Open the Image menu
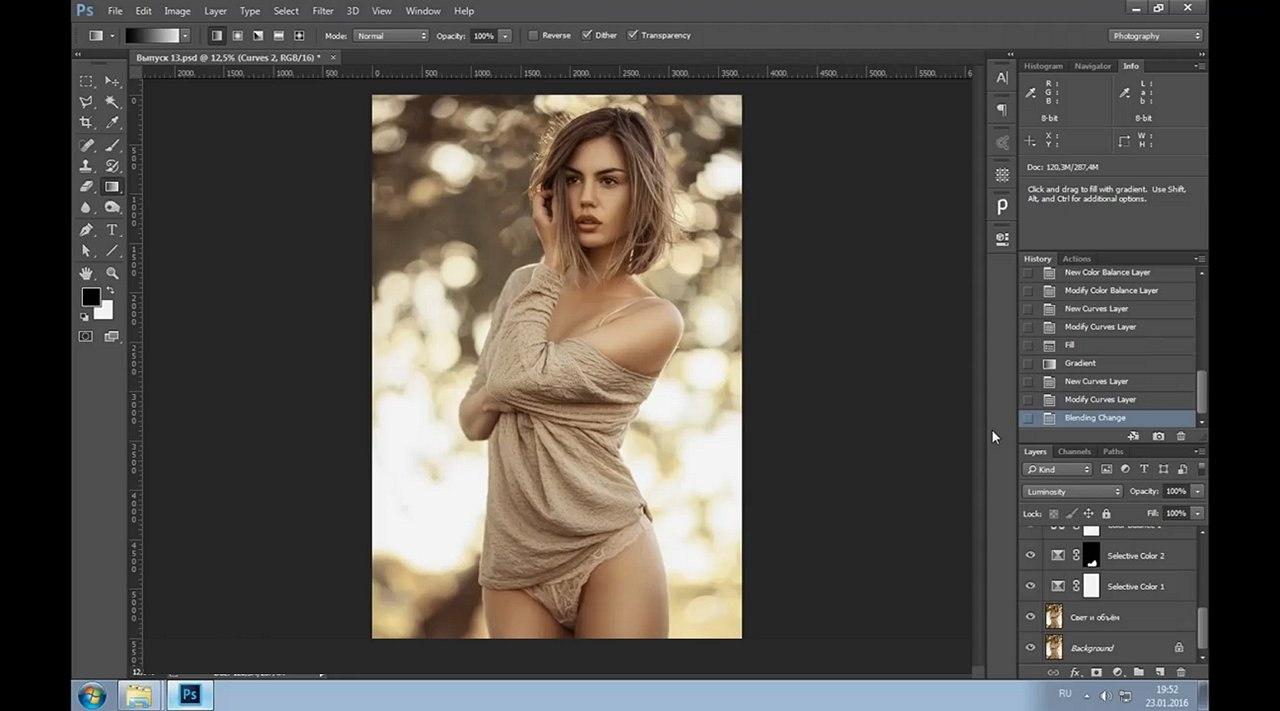This screenshot has width=1280, height=711. pyautogui.click(x=177, y=11)
